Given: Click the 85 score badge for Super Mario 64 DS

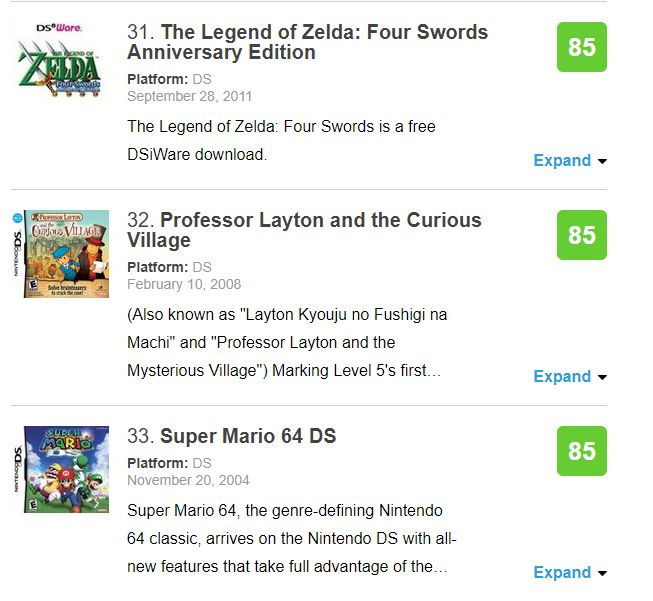Looking at the screenshot, I should tap(582, 451).
